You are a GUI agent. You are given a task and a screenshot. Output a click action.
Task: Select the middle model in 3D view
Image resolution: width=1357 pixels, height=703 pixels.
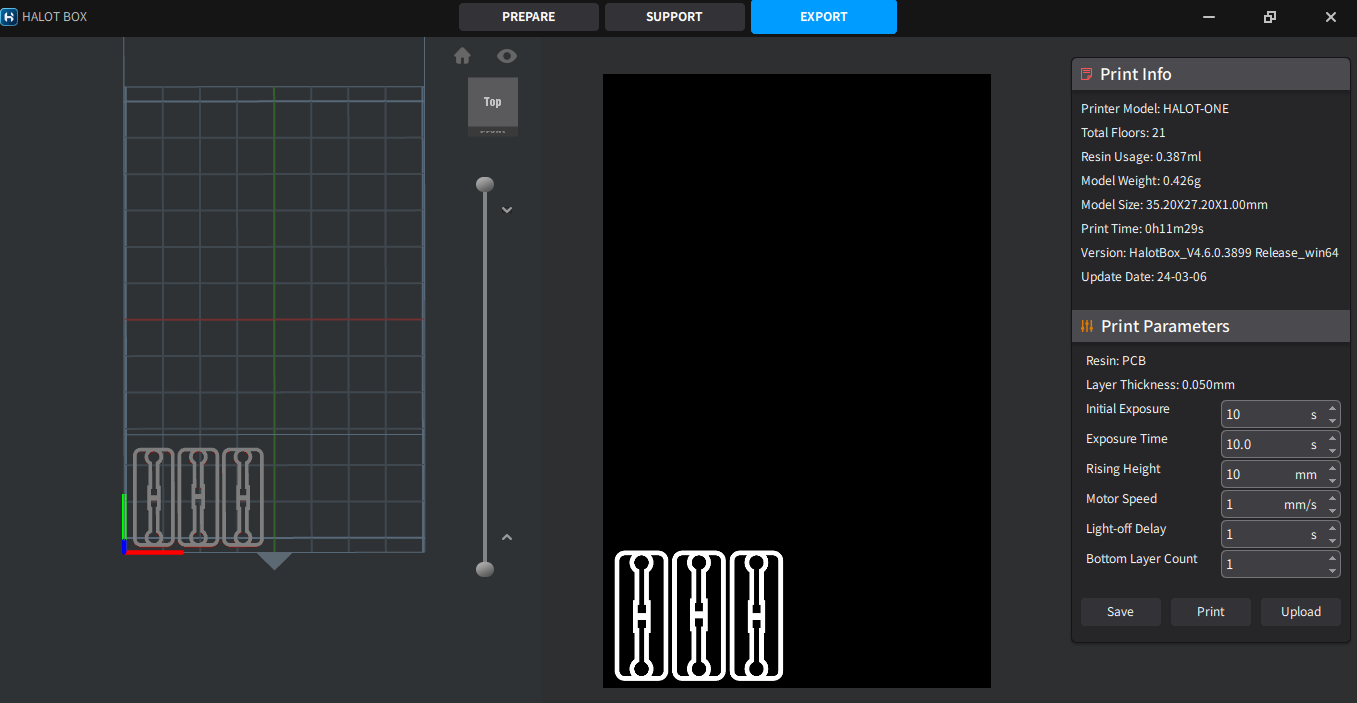pyautogui.click(x=198, y=497)
